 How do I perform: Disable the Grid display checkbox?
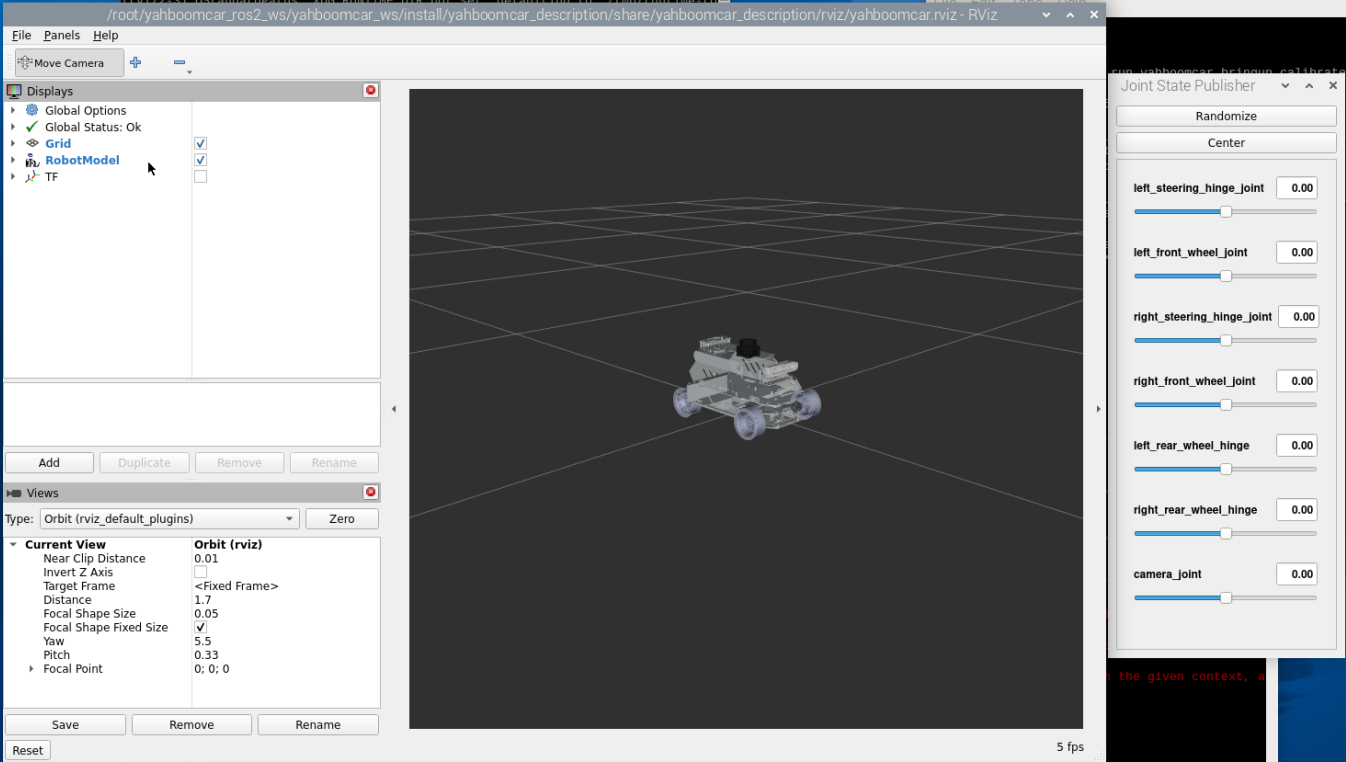(x=201, y=144)
